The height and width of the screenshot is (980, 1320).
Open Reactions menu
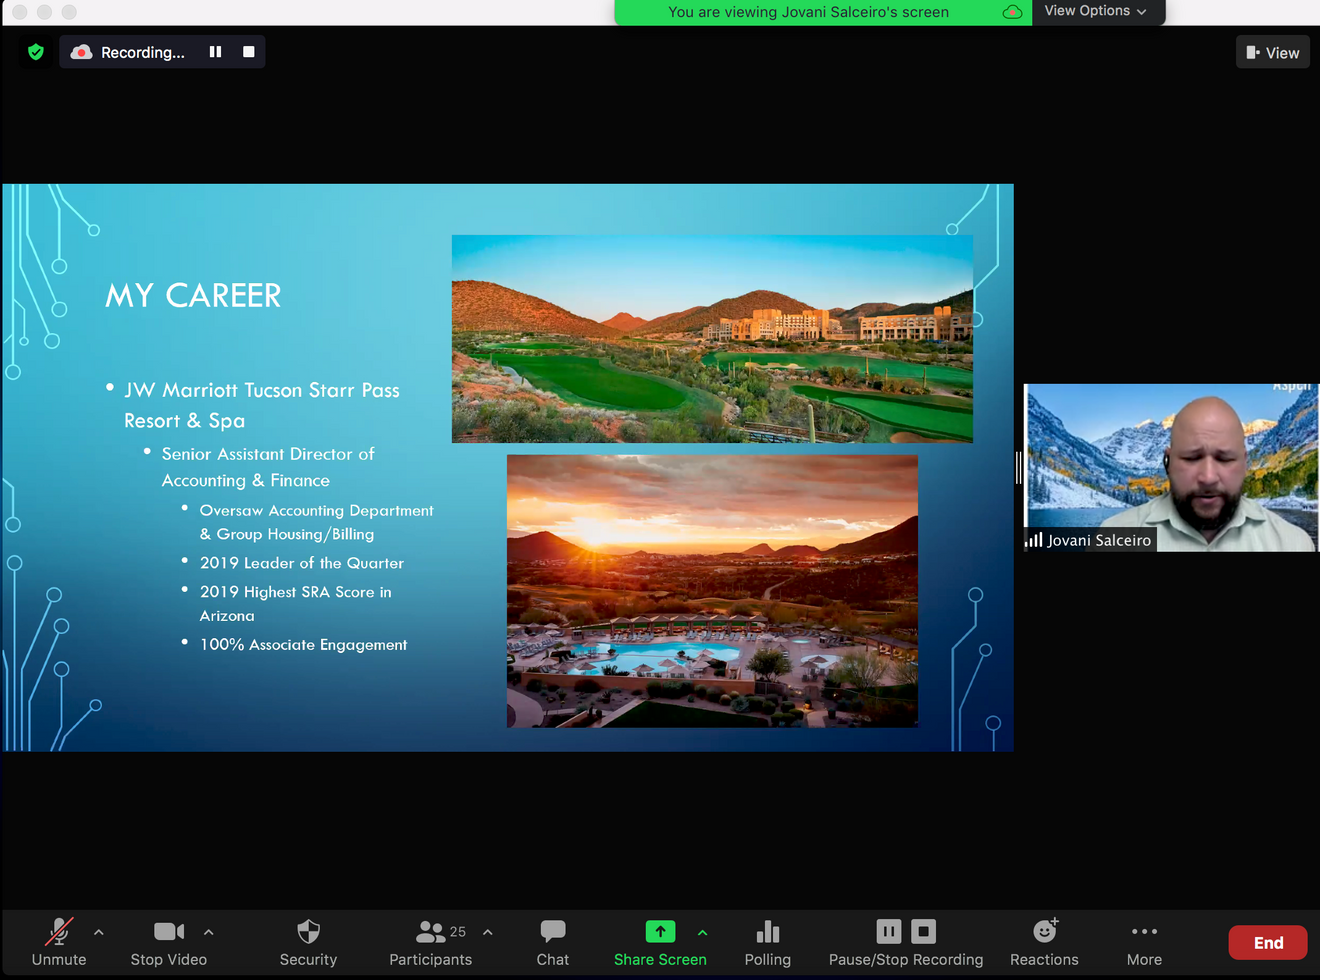[1044, 942]
